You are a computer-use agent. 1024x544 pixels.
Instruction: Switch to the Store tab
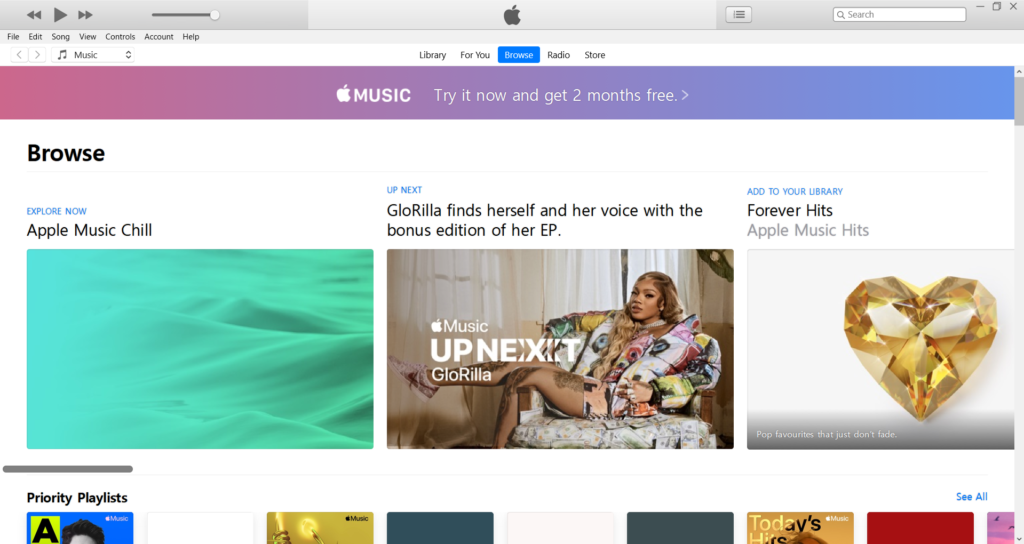(594, 55)
